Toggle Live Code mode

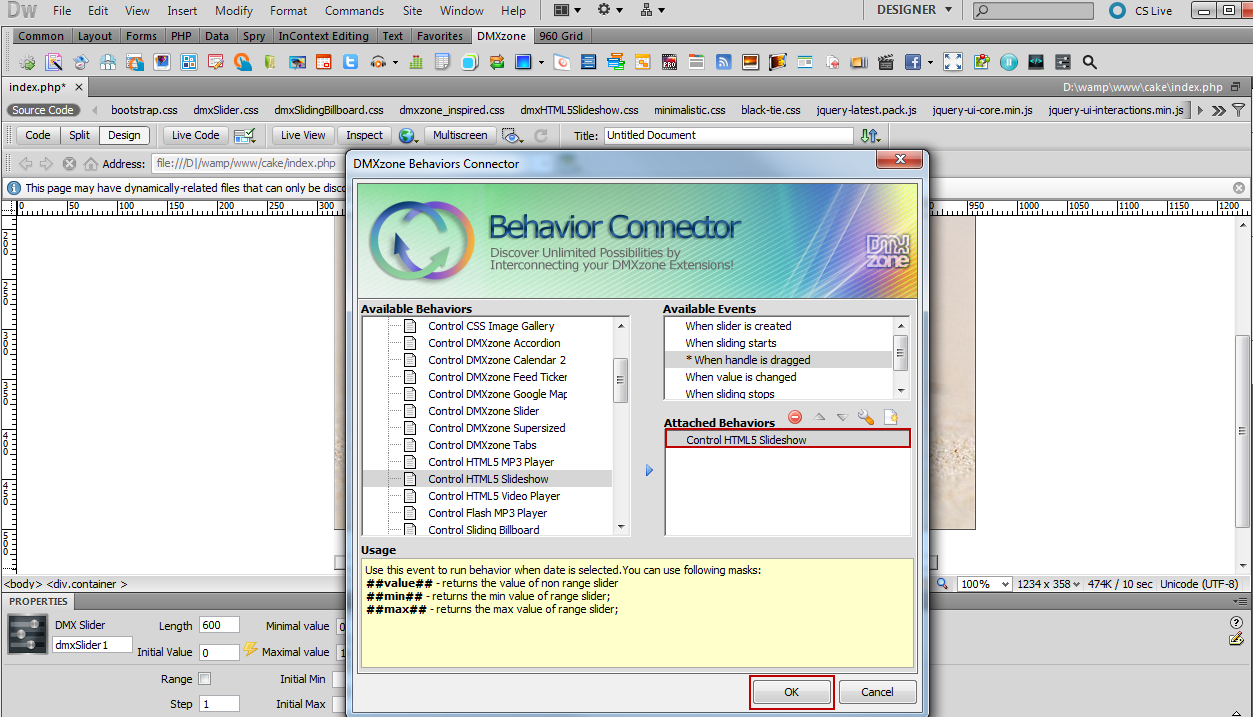click(x=195, y=135)
